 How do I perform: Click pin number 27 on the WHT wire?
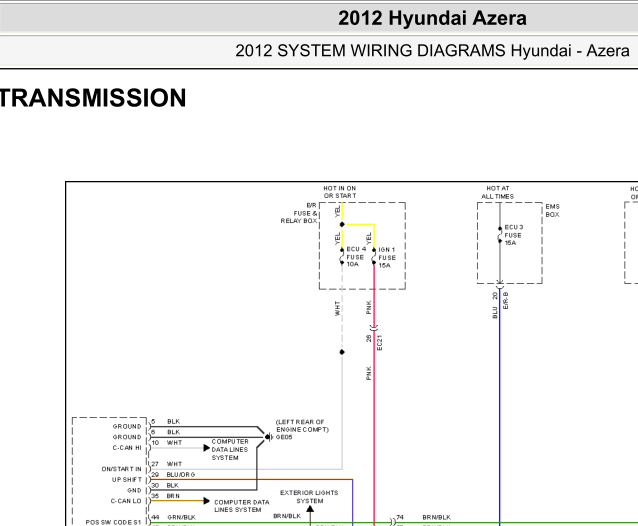click(x=155, y=464)
